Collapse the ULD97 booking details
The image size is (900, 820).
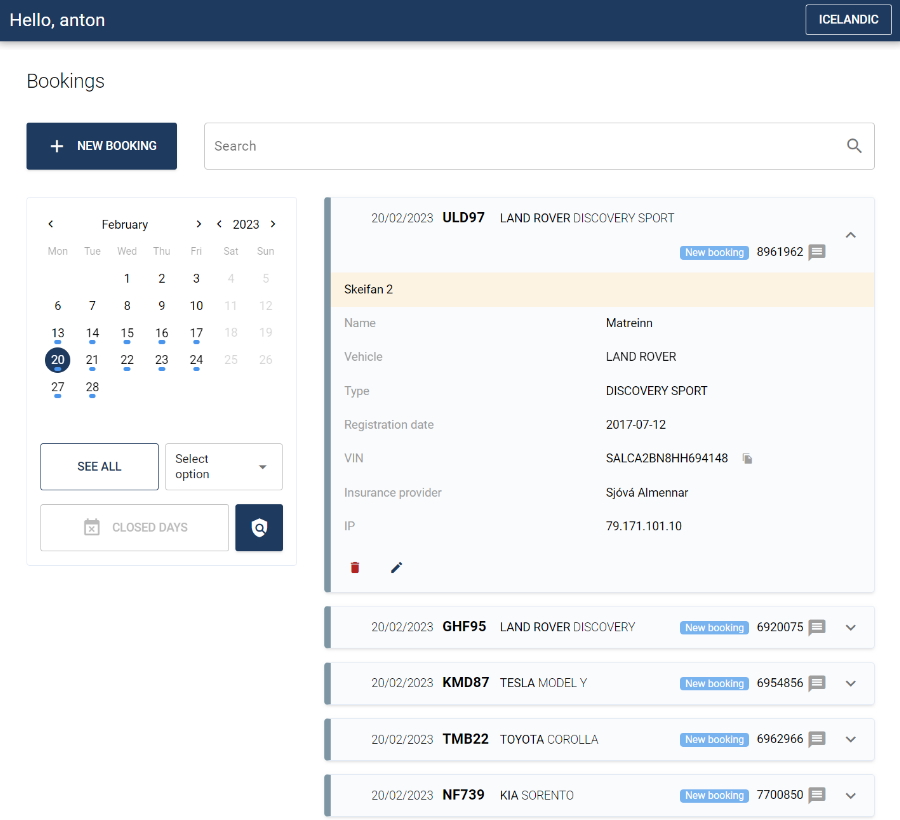pos(851,235)
